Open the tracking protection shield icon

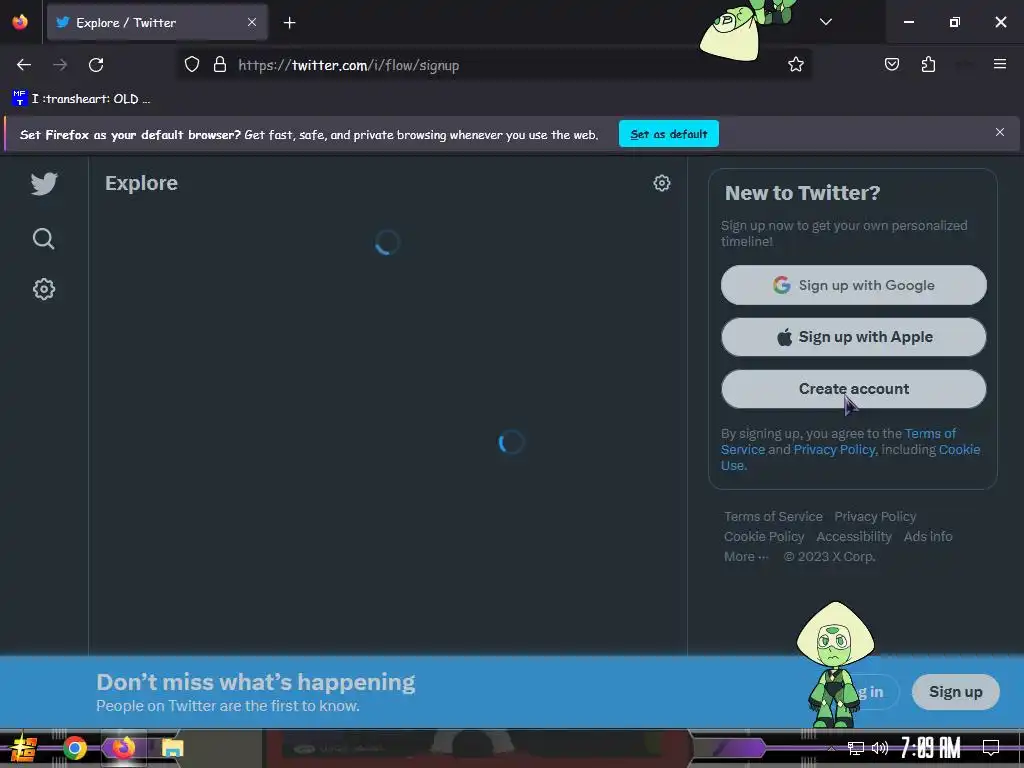coord(191,65)
